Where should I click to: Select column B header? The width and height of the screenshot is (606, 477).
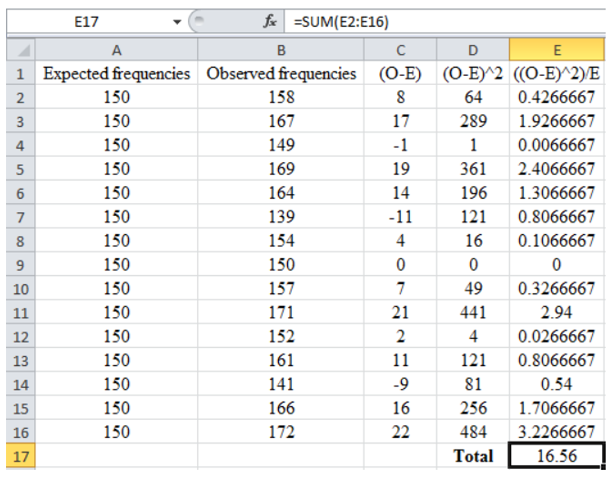pos(280,48)
